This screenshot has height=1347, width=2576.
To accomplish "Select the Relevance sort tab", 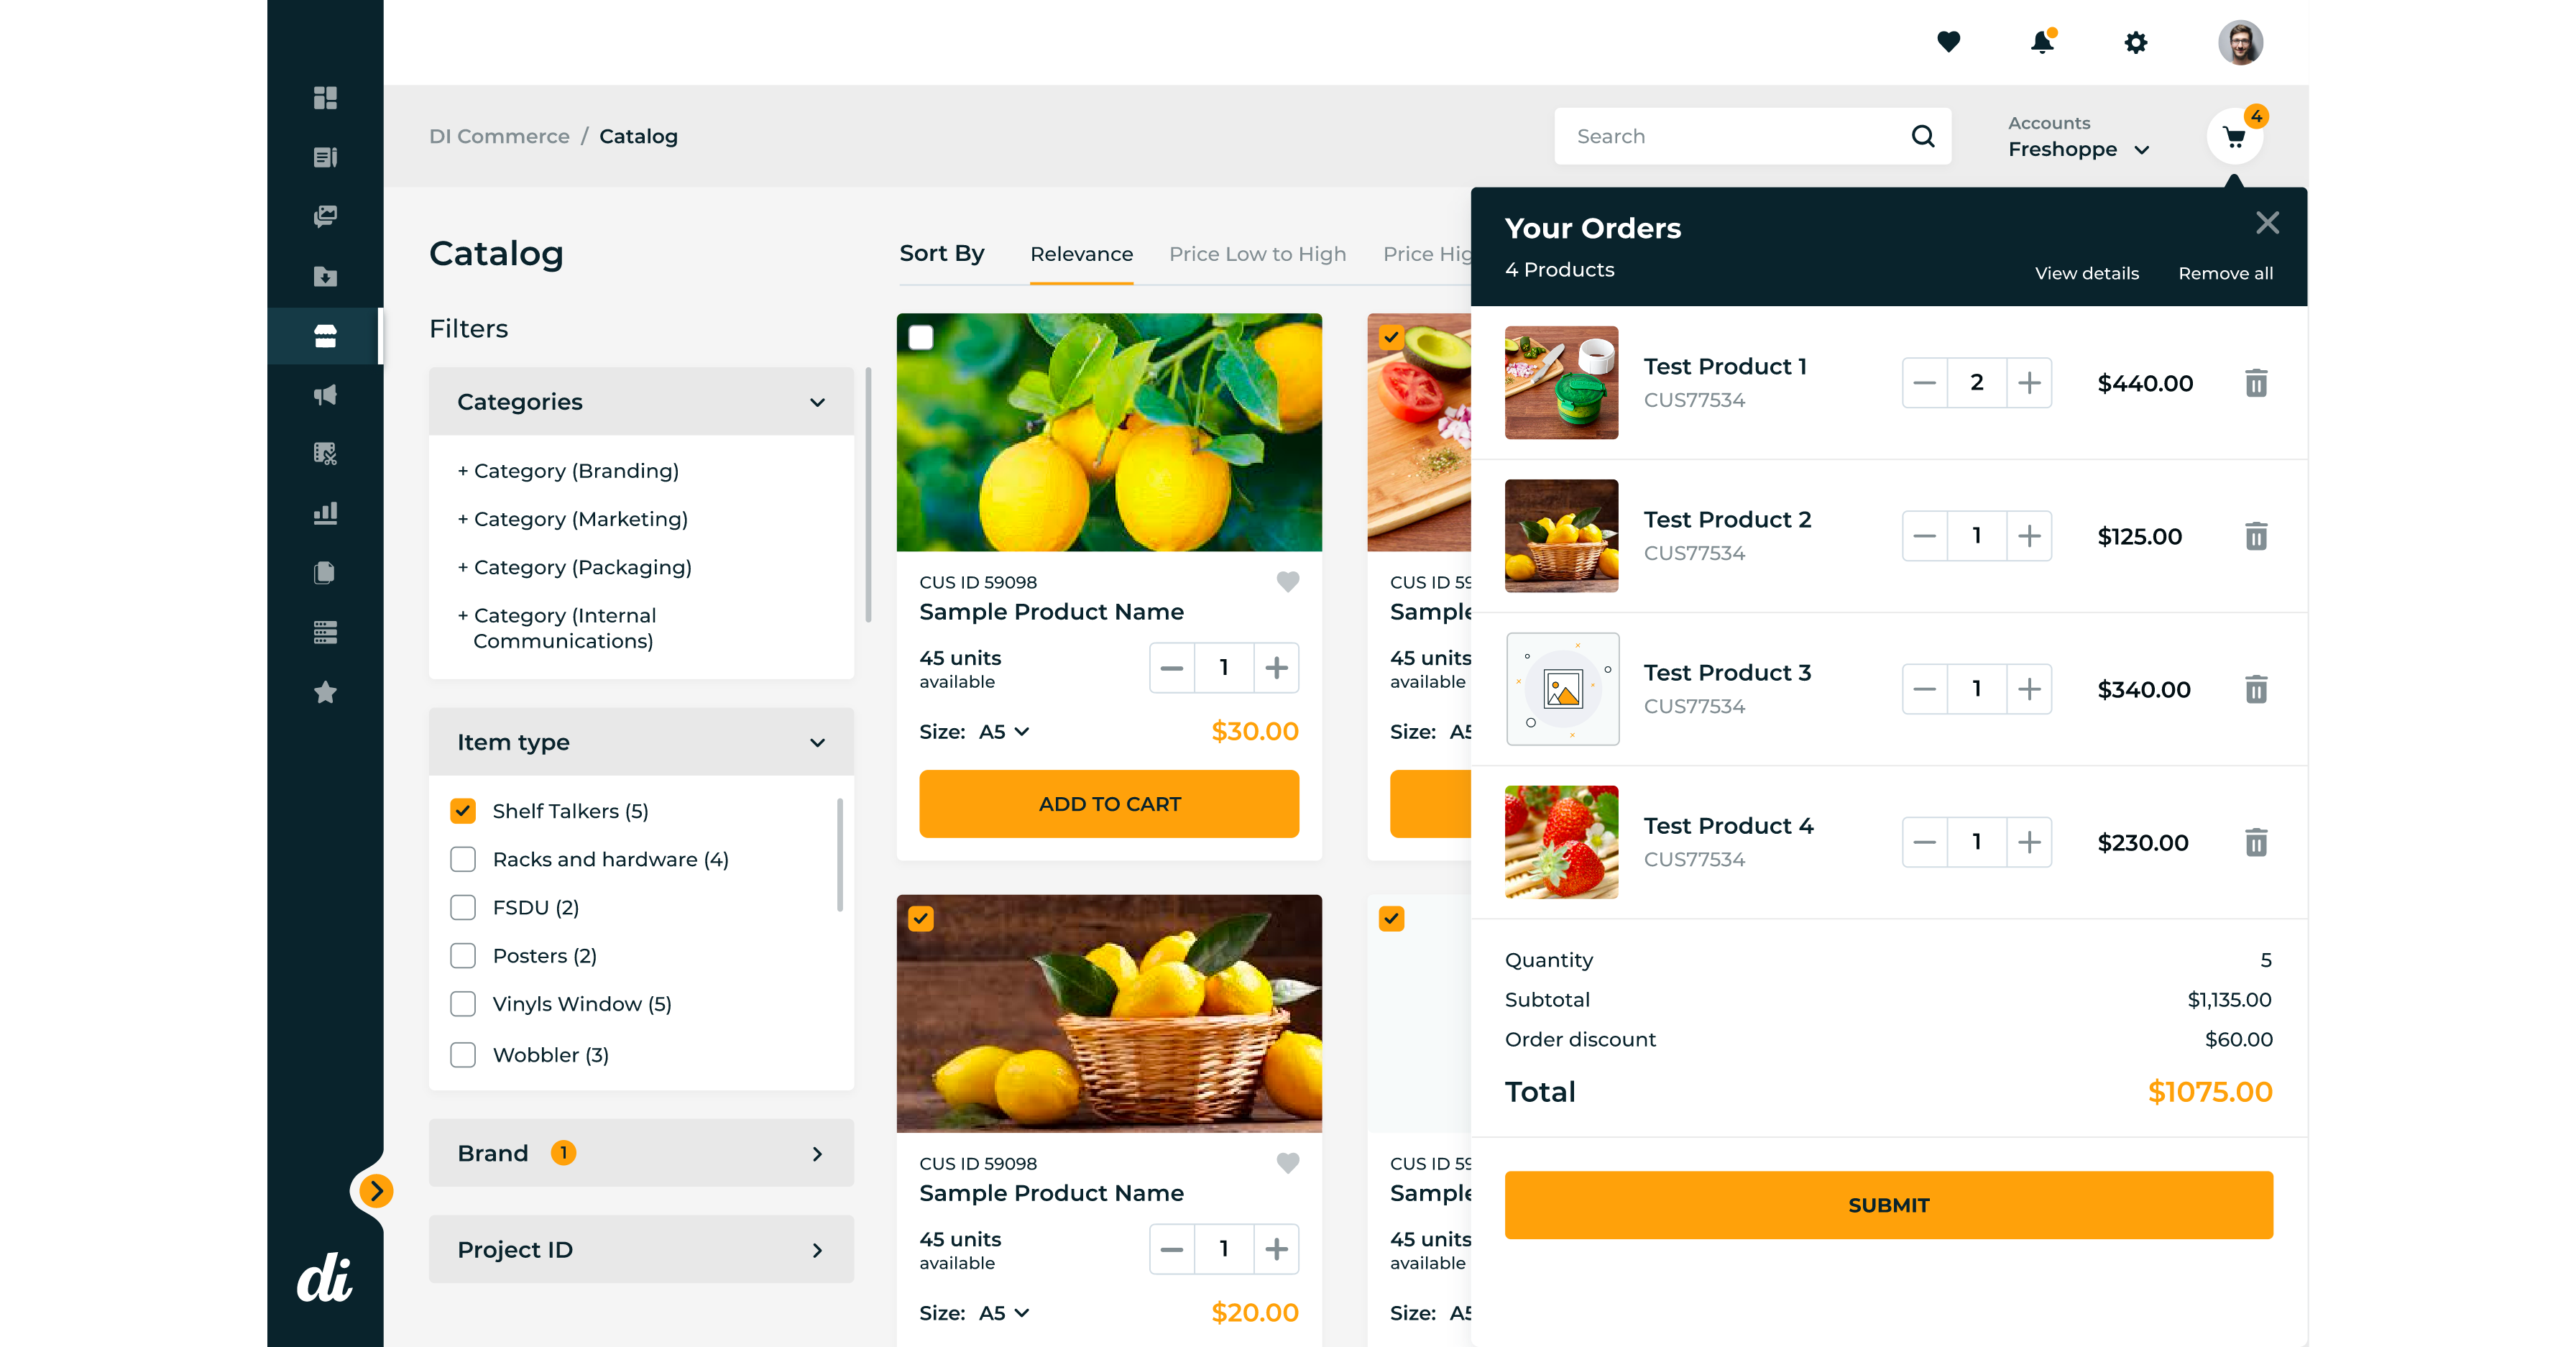I will tap(1081, 254).
